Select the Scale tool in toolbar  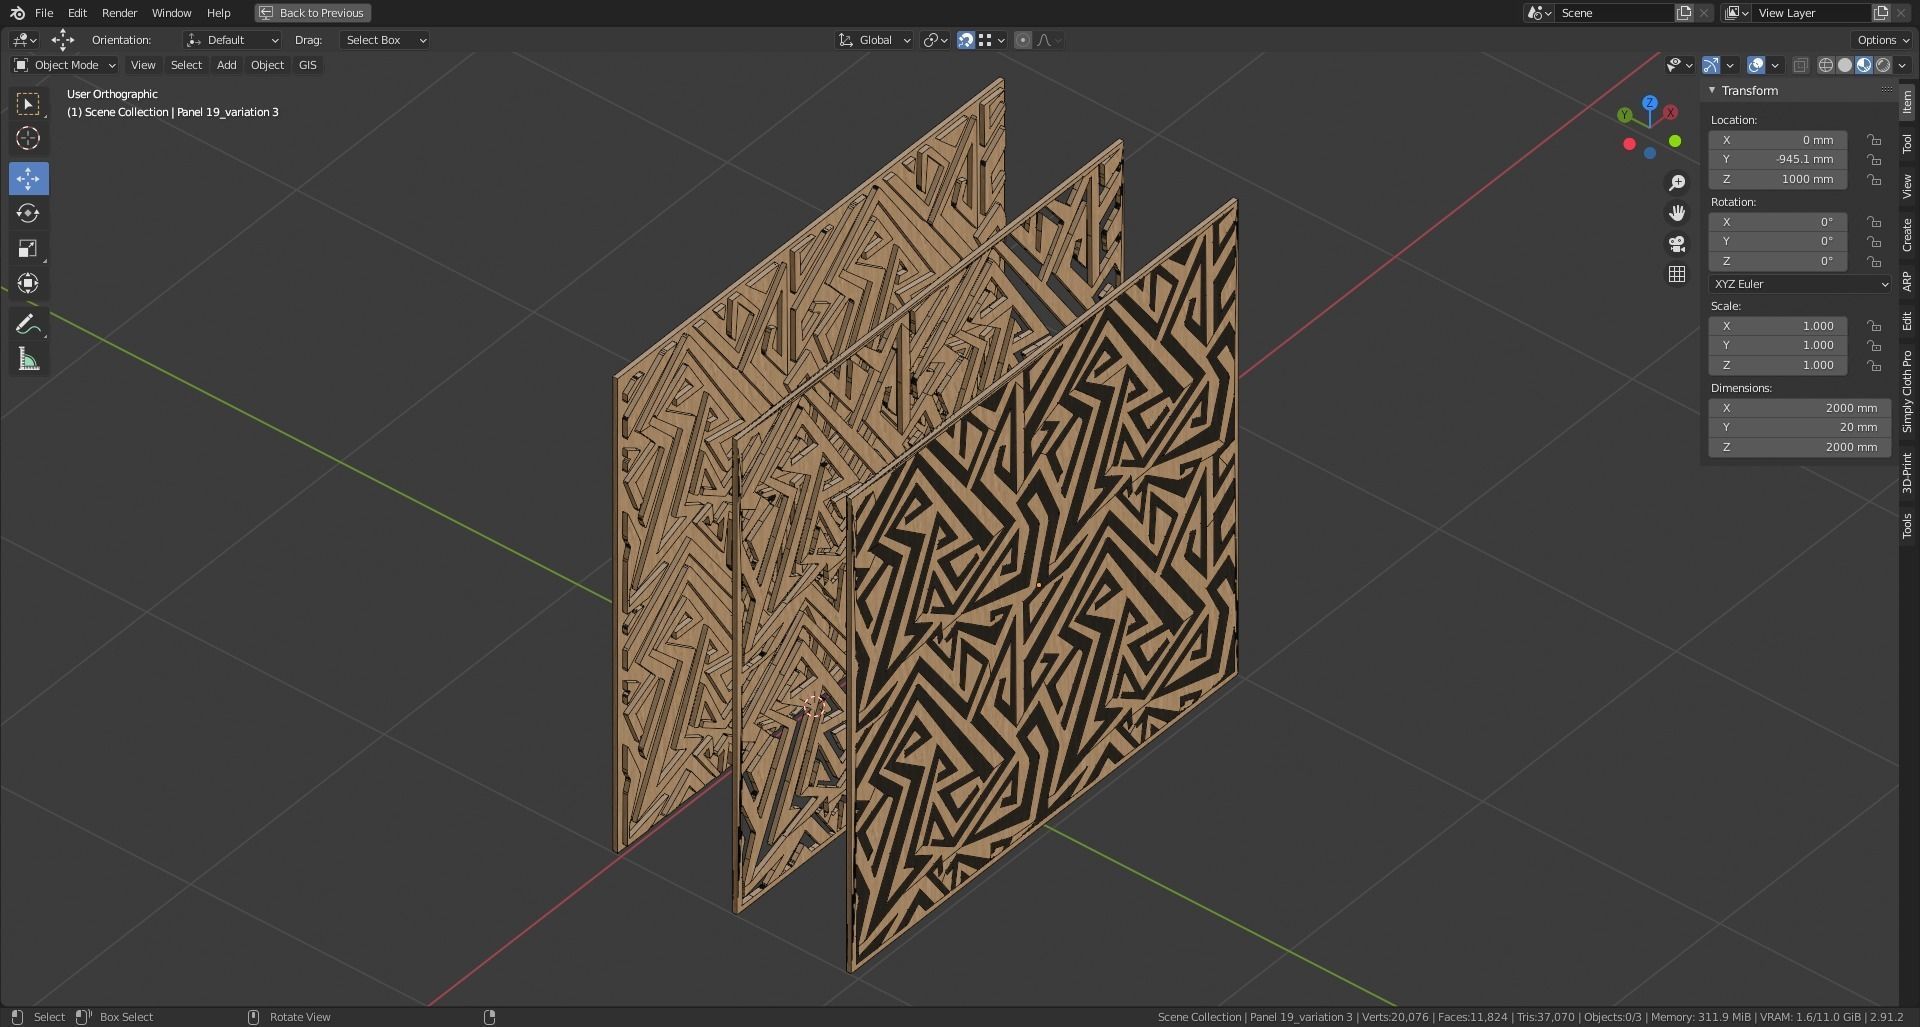(x=28, y=248)
